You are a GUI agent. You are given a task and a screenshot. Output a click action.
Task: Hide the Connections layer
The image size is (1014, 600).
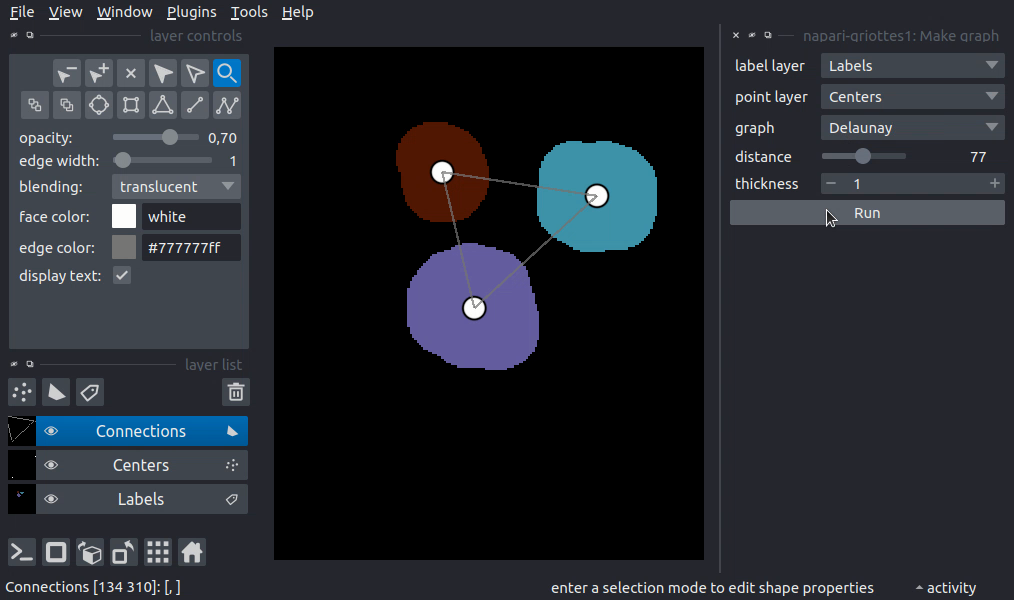coord(51,431)
